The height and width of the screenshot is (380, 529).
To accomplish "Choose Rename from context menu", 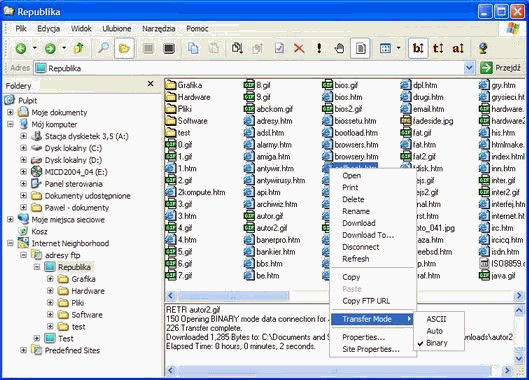I will click(x=356, y=211).
